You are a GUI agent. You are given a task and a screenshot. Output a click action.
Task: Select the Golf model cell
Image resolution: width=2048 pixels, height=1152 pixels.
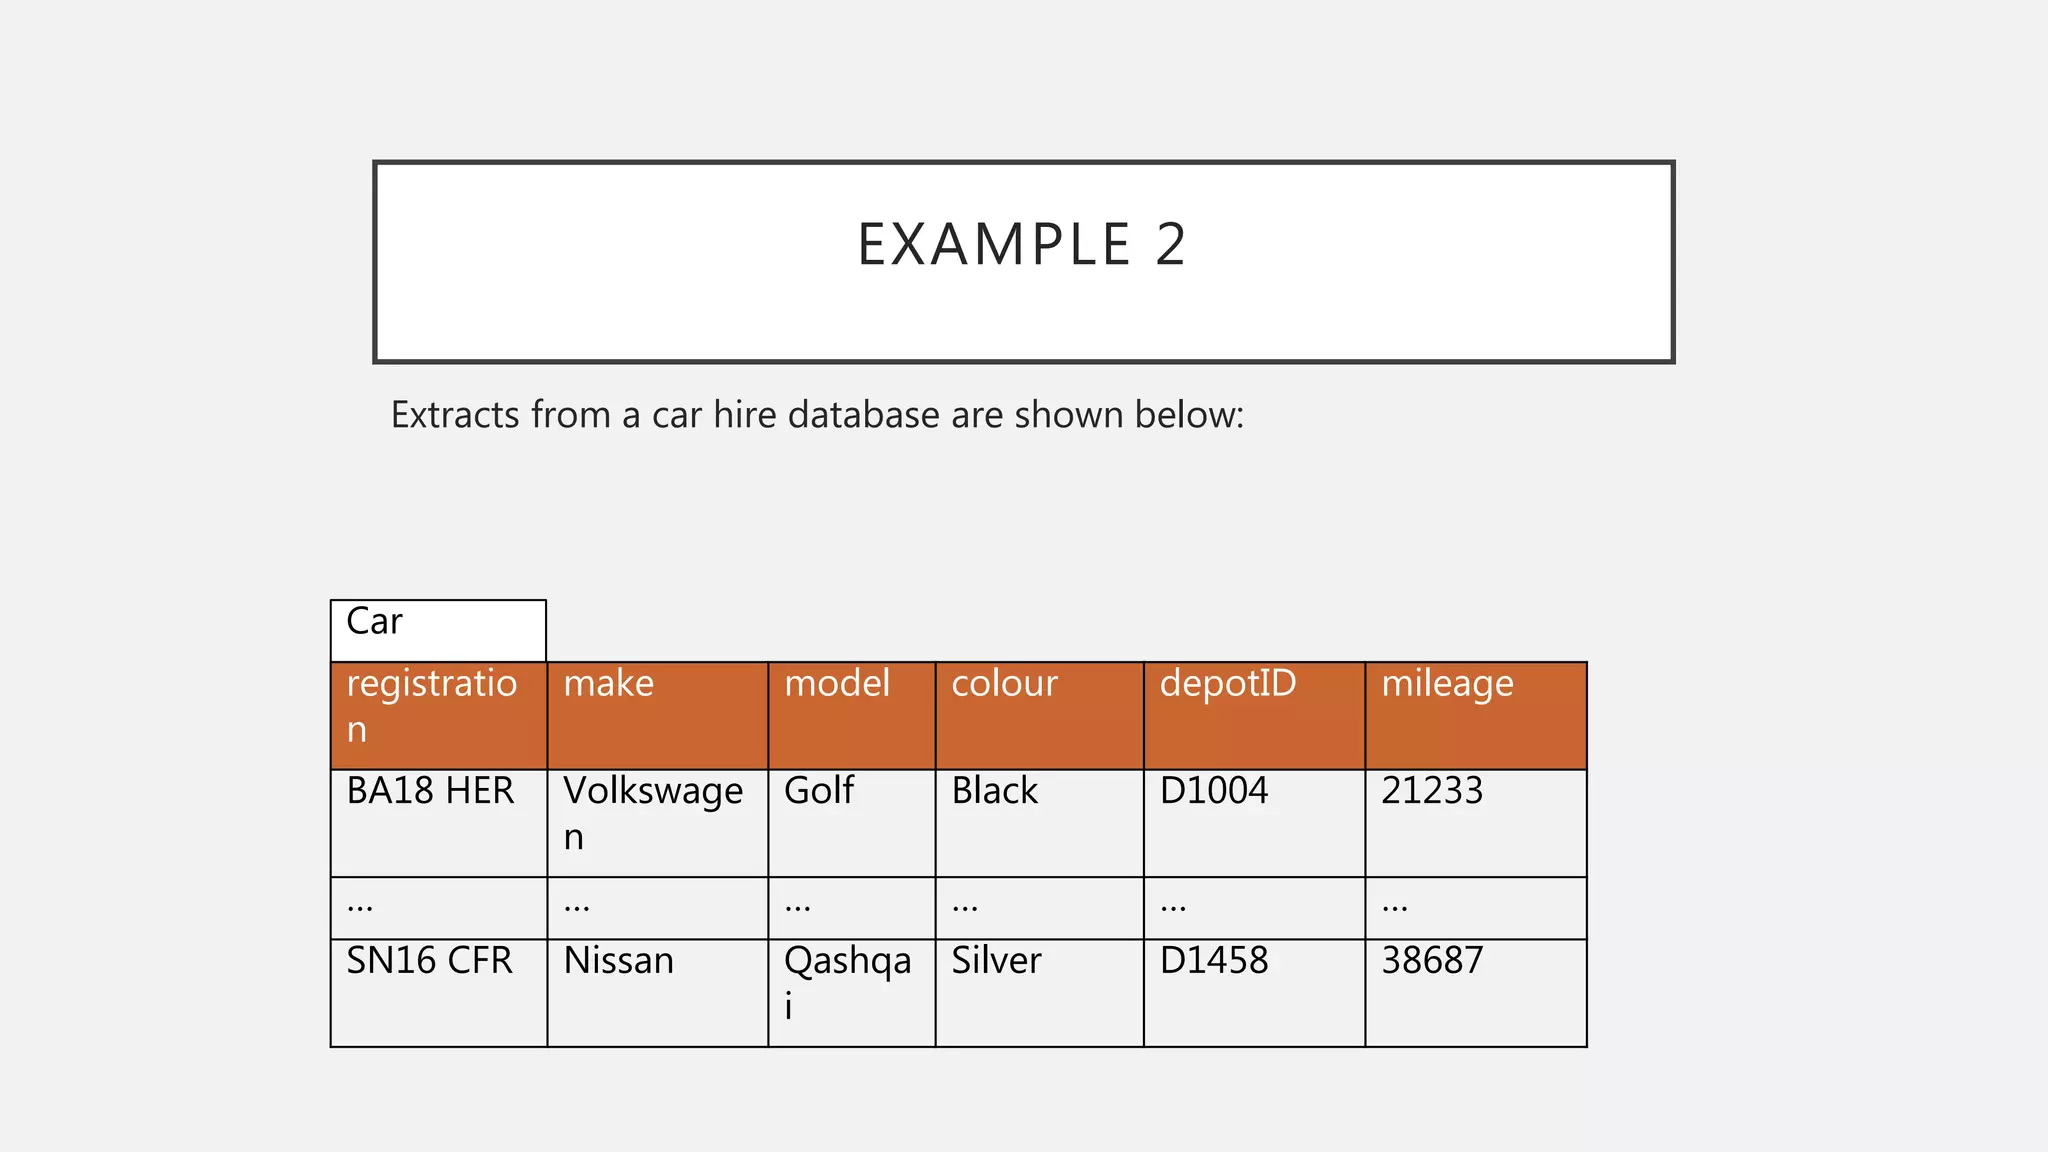coord(852,823)
